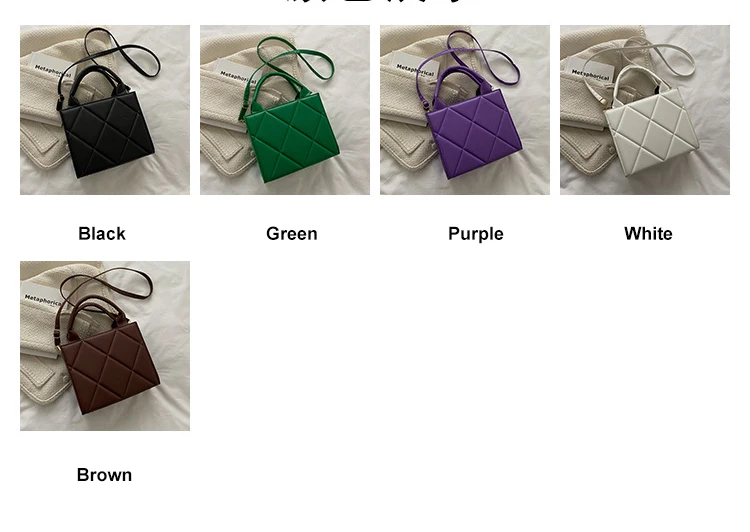Choose the White color label
This screenshot has height=532, width=750.
649,234
